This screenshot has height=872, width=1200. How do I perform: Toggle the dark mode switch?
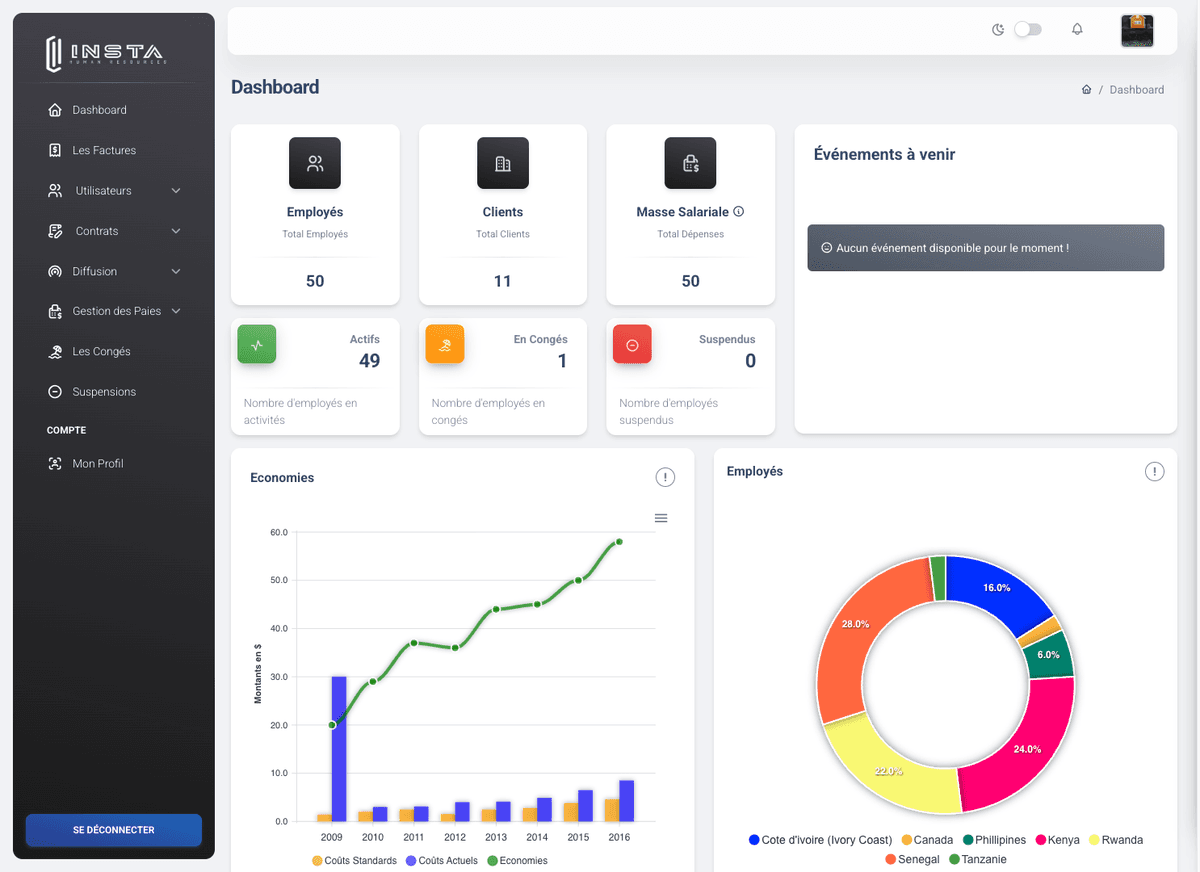point(1027,30)
